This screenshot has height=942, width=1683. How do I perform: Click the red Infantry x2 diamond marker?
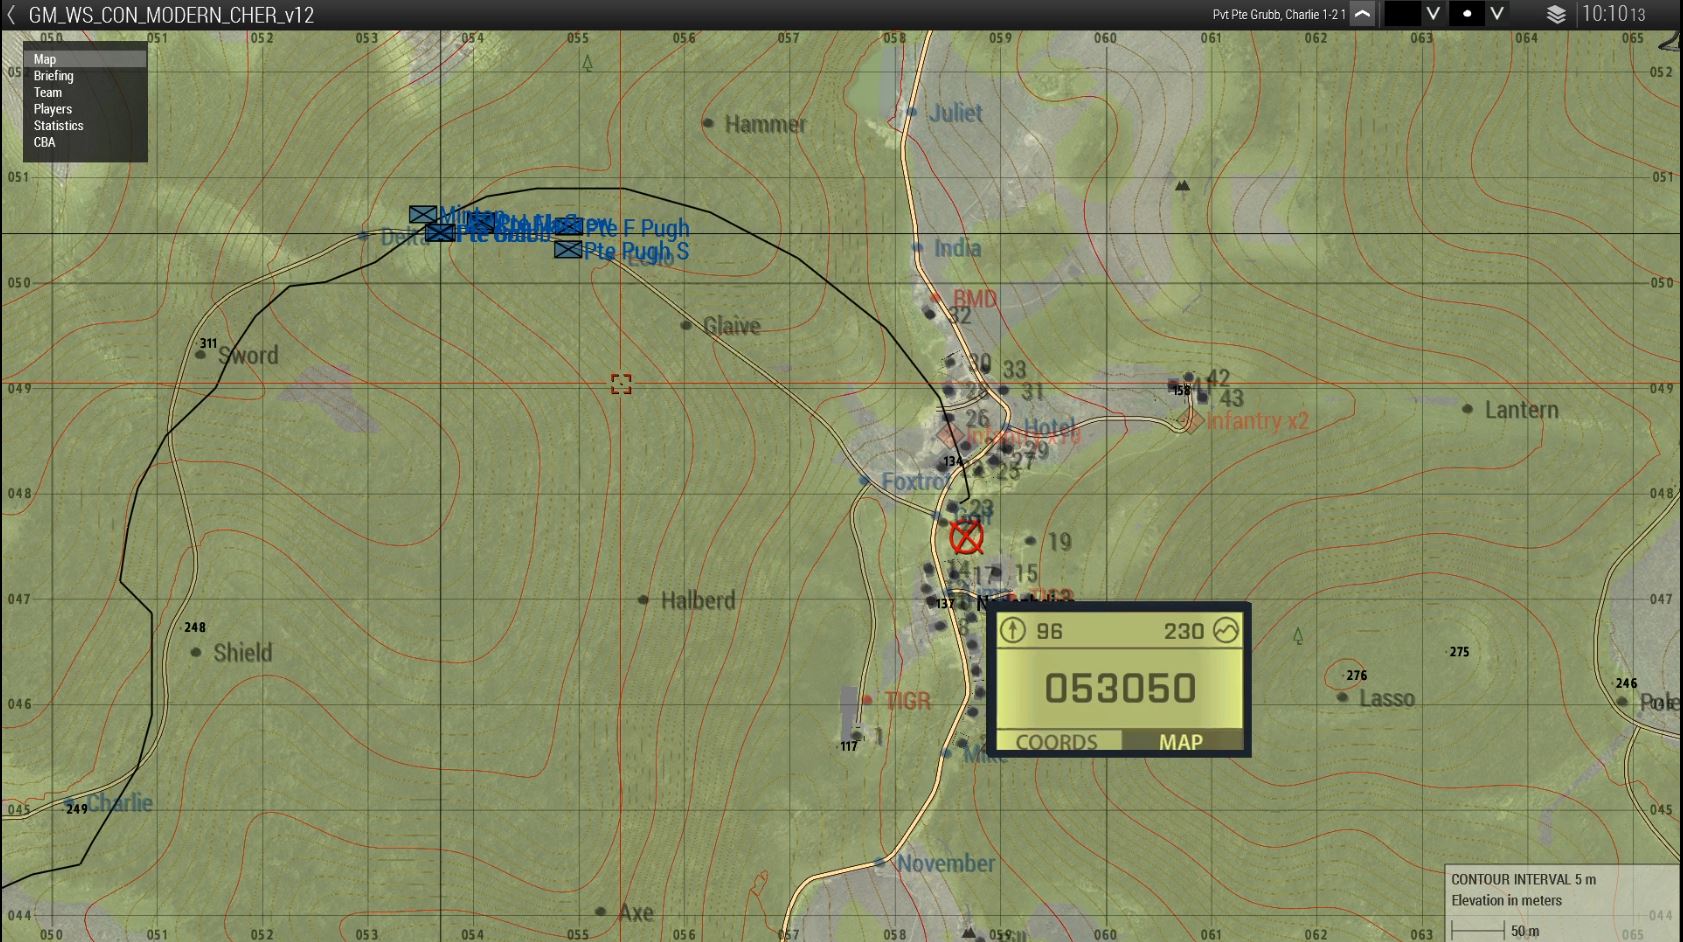point(1188,422)
